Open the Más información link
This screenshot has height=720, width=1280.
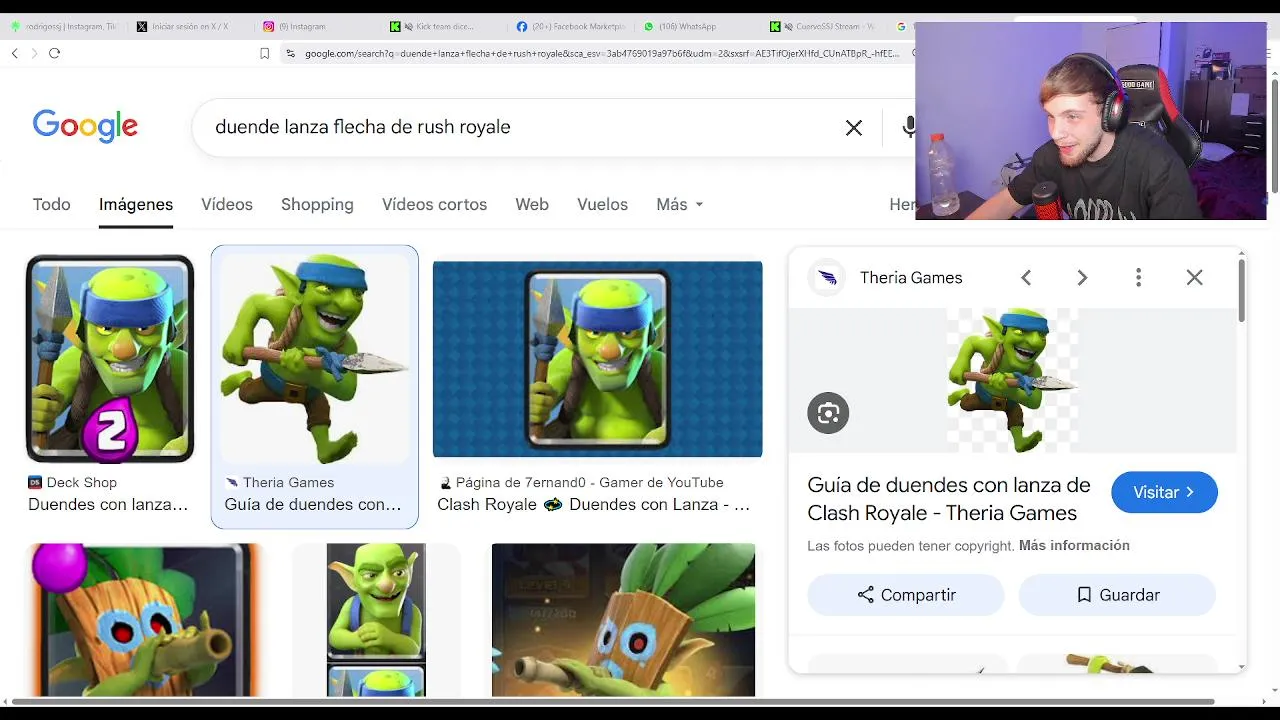pyautogui.click(x=1074, y=545)
